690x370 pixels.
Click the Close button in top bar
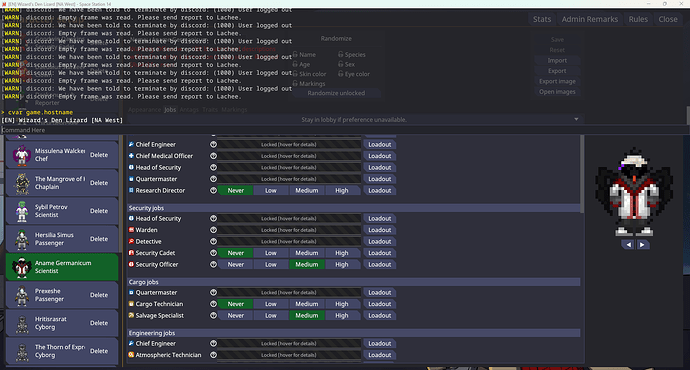668,19
